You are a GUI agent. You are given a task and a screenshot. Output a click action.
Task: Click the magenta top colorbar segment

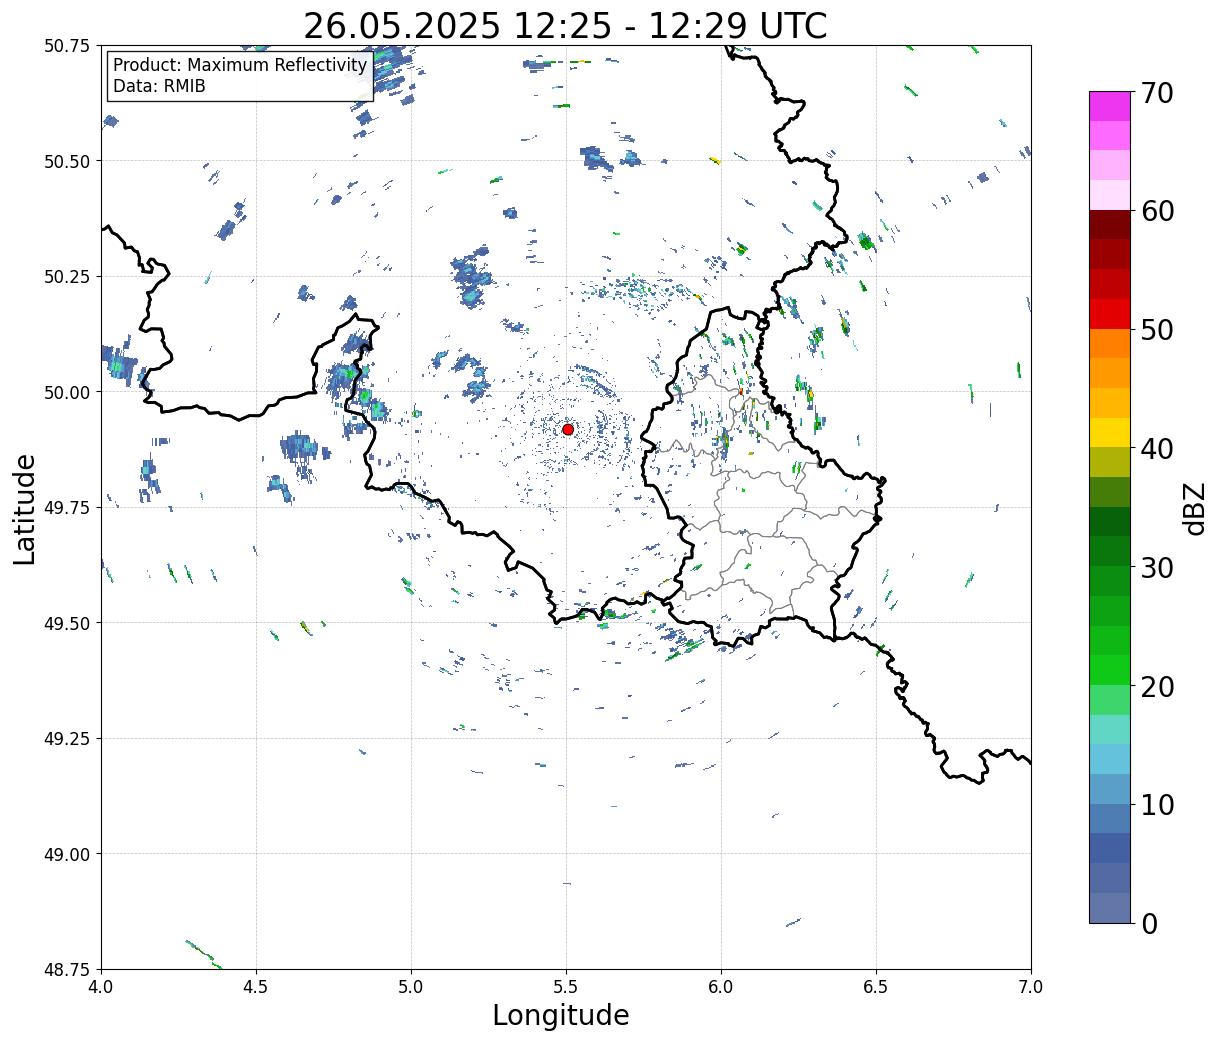[1110, 106]
